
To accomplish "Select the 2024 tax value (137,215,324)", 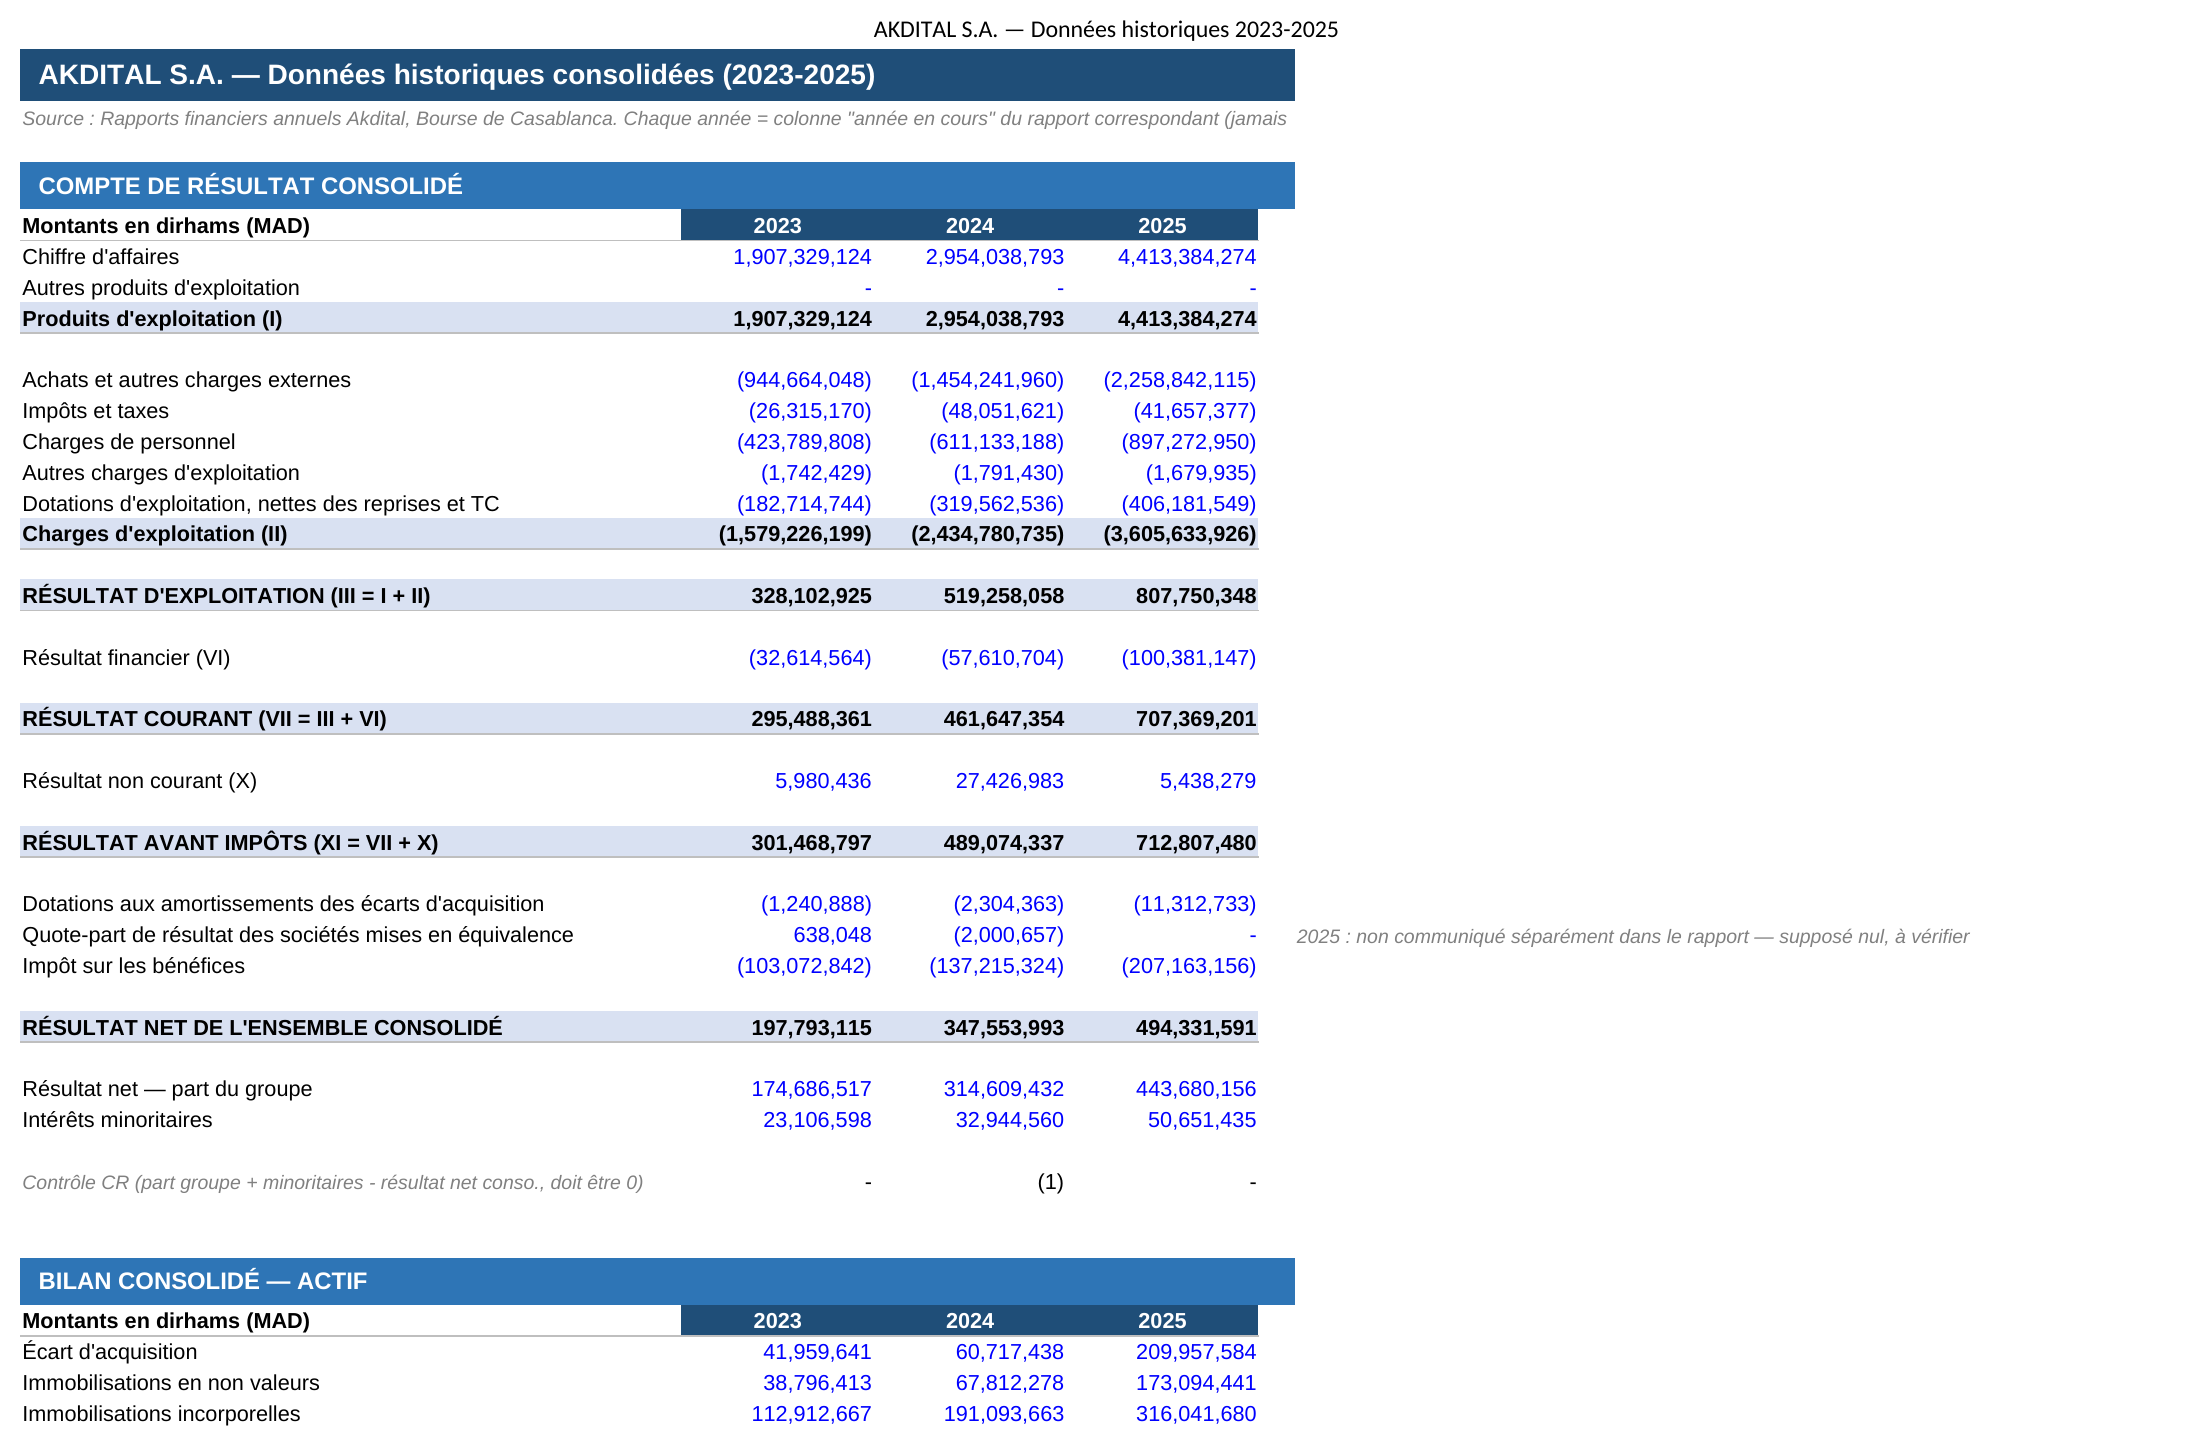I will [997, 966].
